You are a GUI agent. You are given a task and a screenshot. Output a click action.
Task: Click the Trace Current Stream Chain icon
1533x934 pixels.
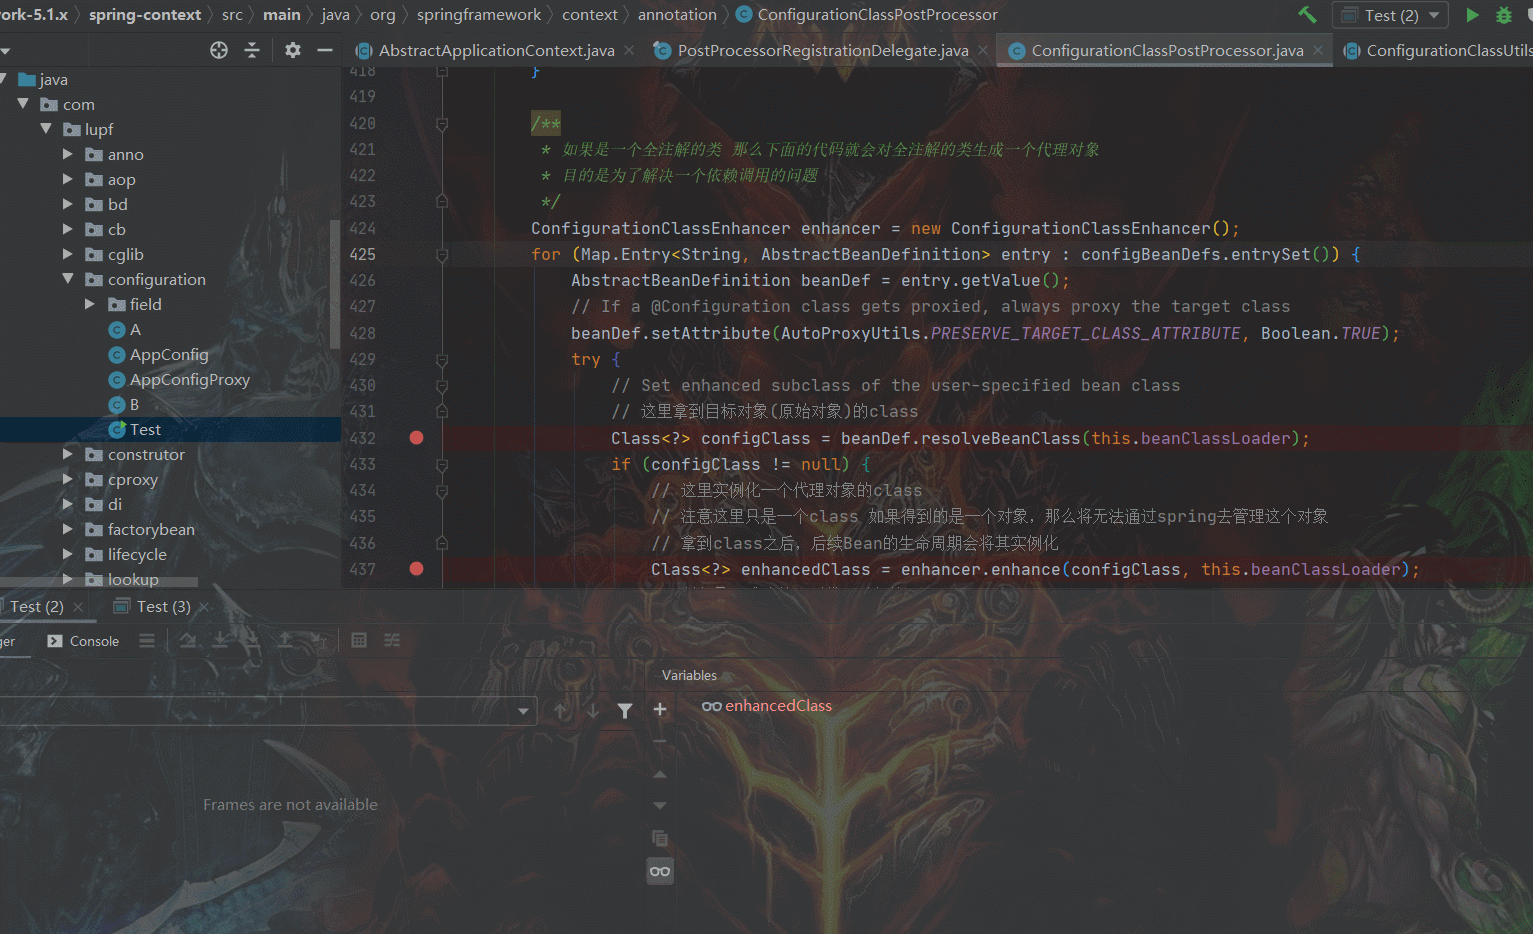pos(392,640)
